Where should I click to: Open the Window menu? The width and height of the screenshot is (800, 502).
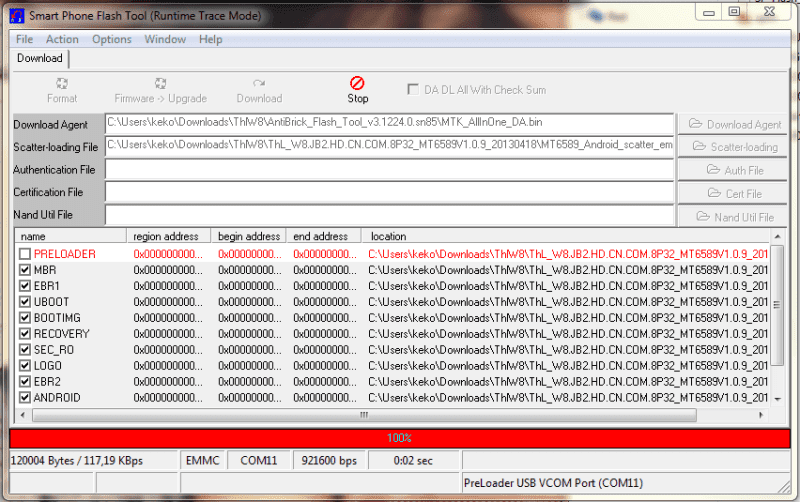click(x=165, y=39)
